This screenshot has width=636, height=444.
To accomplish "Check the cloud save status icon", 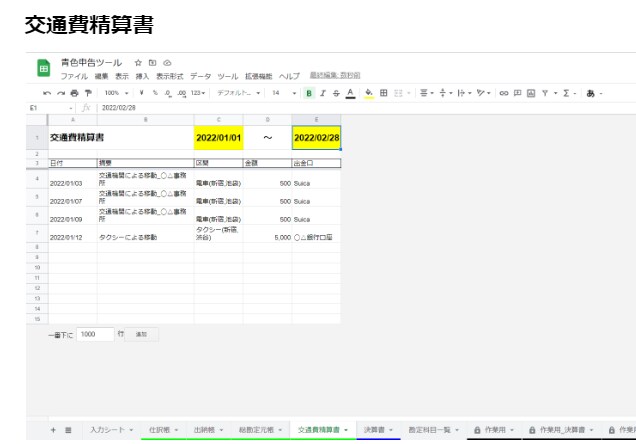I will coord(167,63).
